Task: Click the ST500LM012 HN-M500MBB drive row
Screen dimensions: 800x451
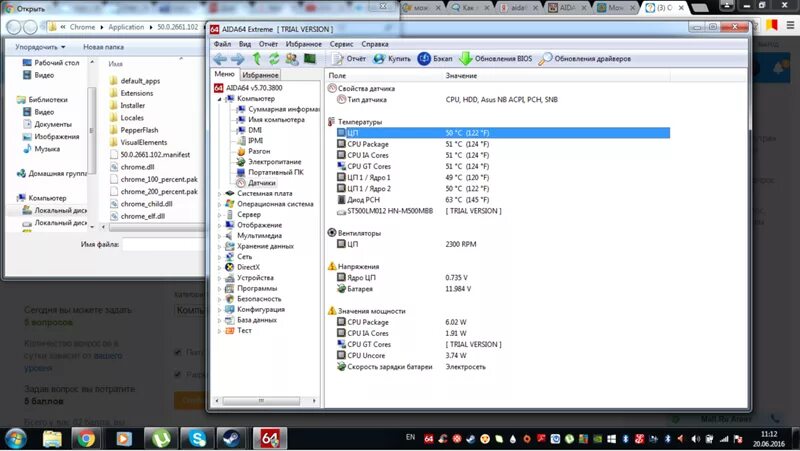Action: (503, 211)
